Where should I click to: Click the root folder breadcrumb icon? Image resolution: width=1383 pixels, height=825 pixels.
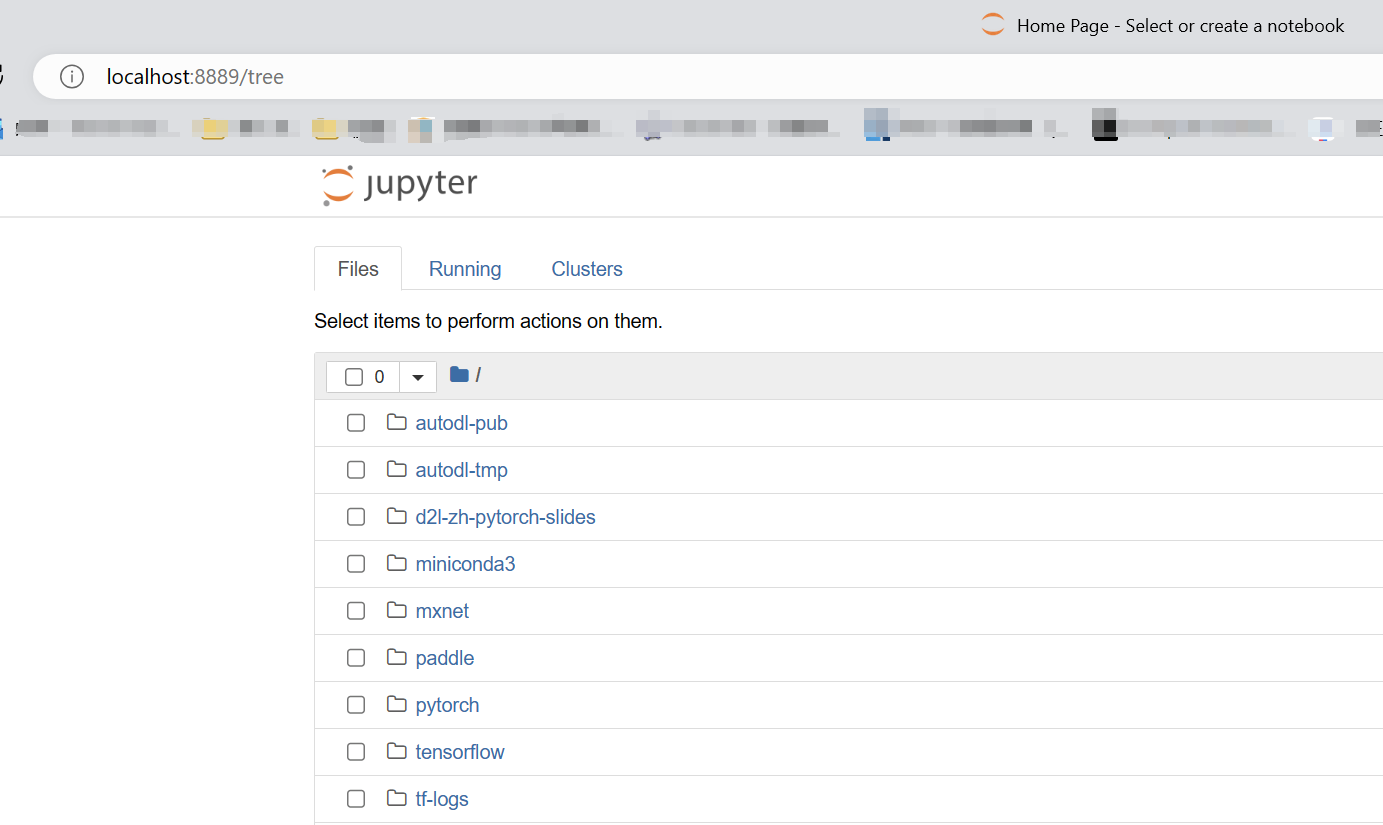pos(459,375)
